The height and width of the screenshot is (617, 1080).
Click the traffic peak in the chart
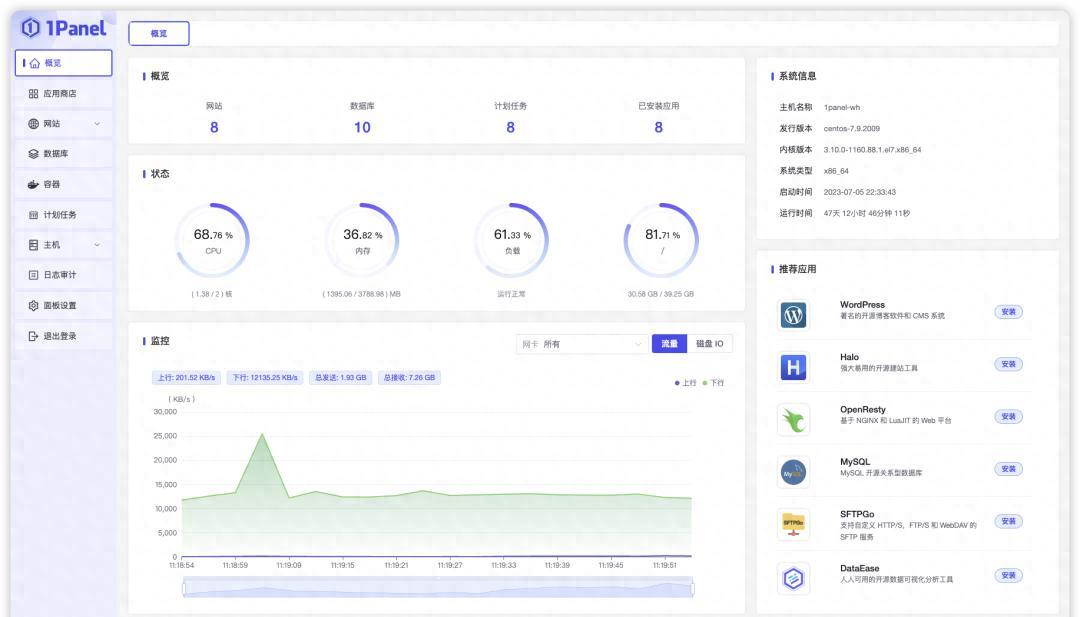point(262,435)
